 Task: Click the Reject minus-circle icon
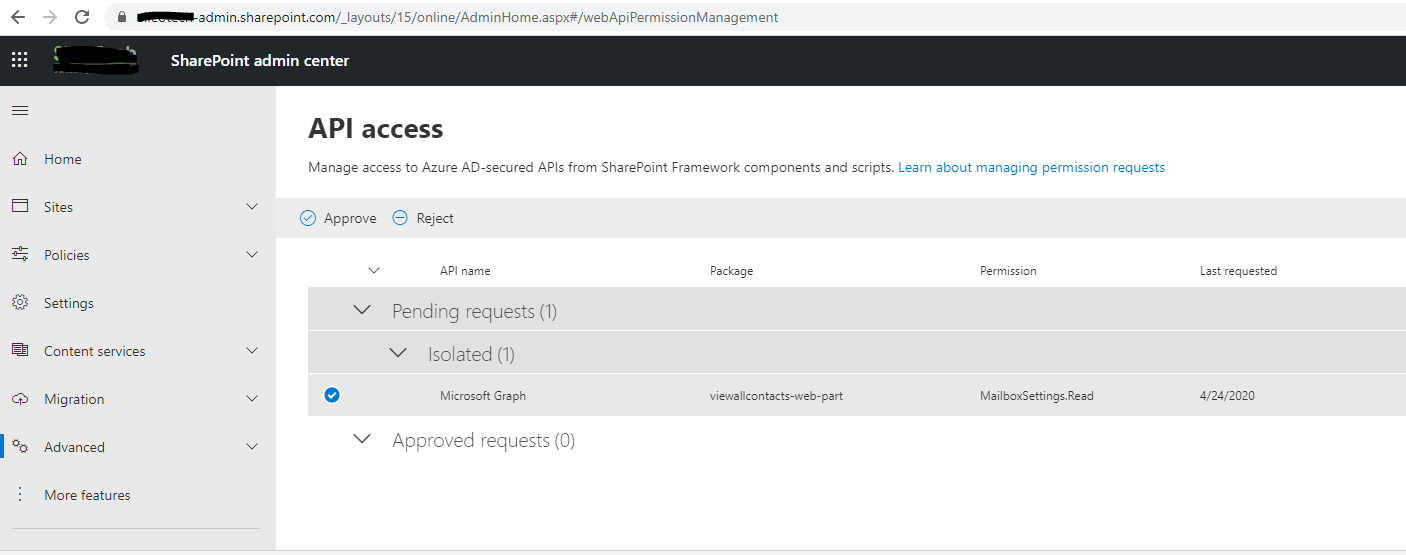tap(400, 218)
